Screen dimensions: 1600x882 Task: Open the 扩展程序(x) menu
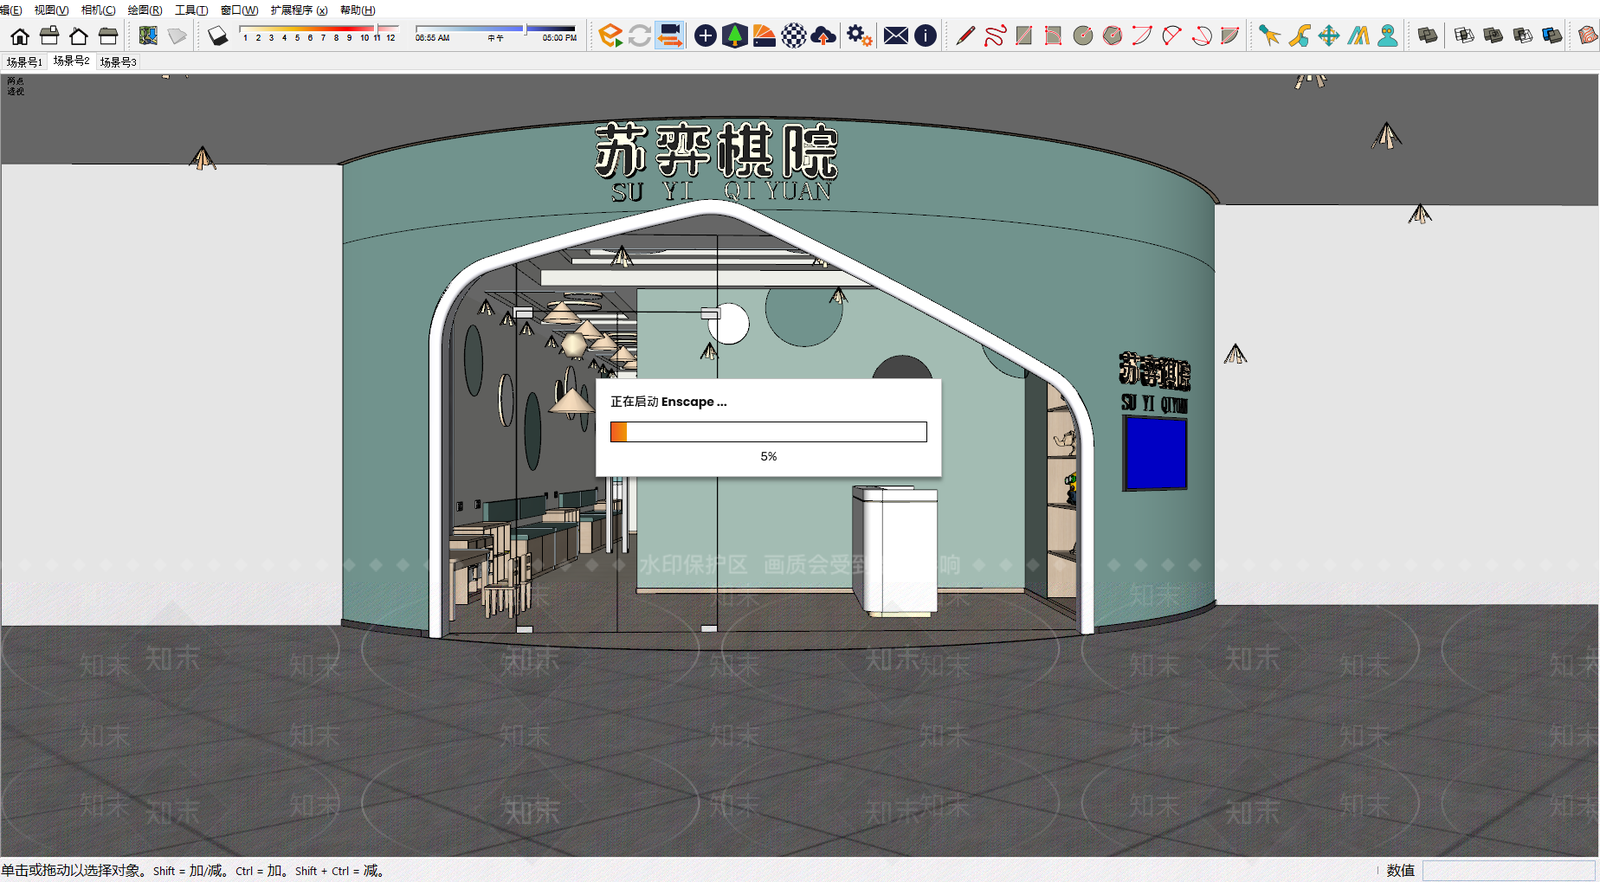tap(299, 10)
